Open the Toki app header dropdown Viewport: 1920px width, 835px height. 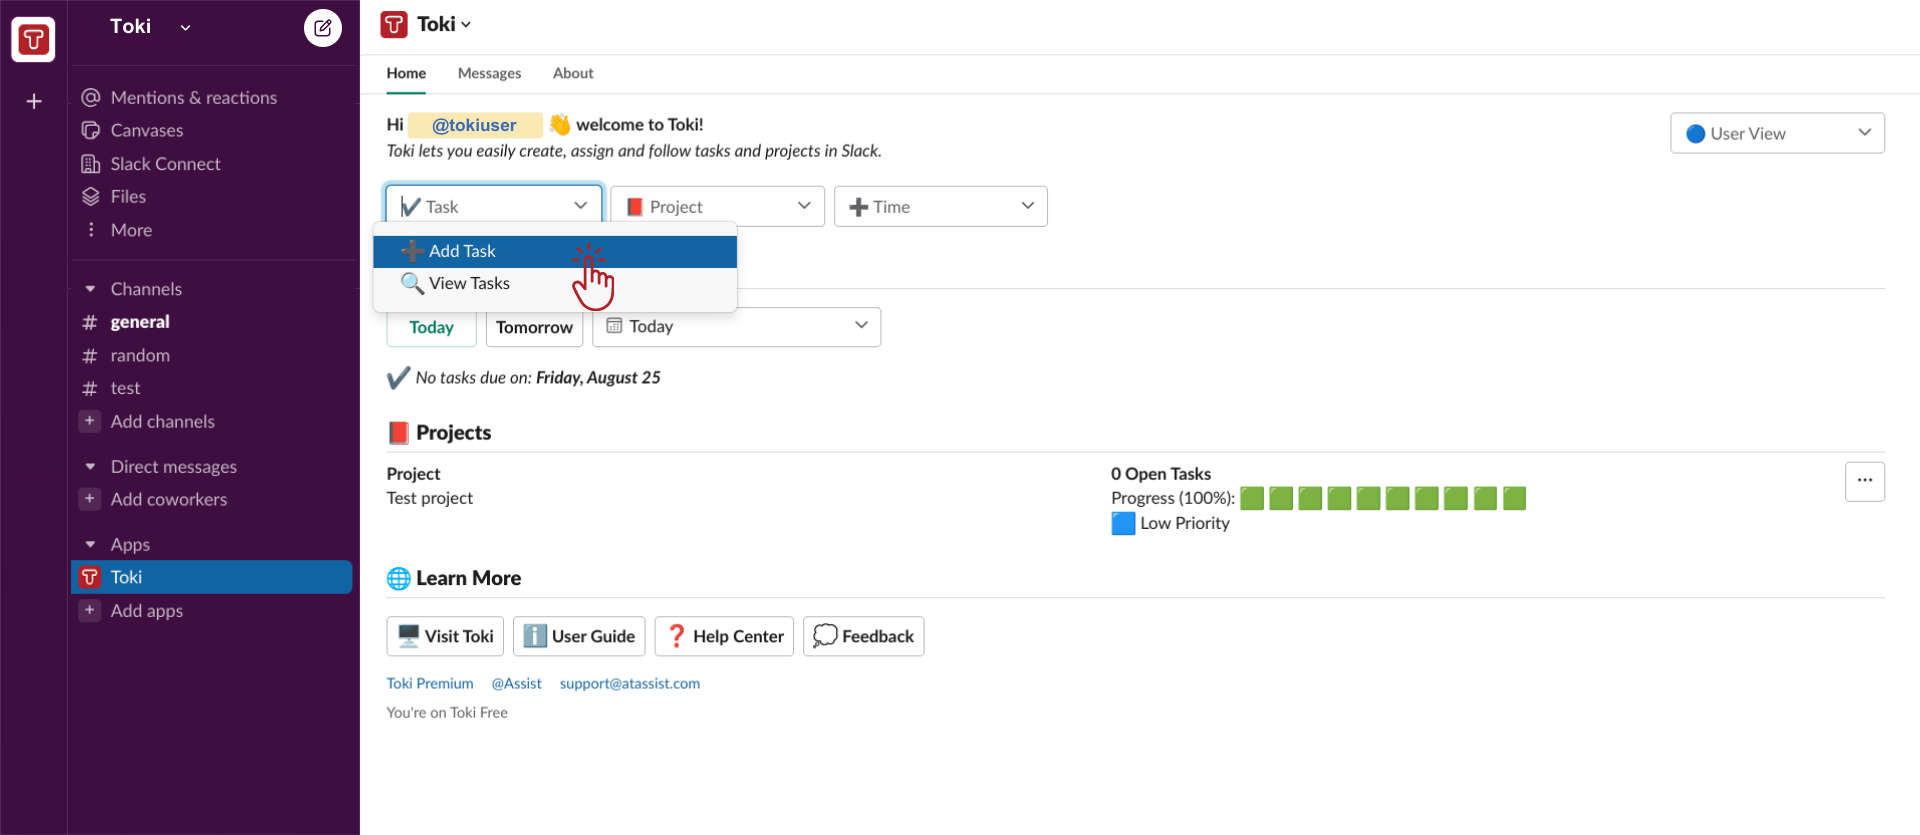444,24
